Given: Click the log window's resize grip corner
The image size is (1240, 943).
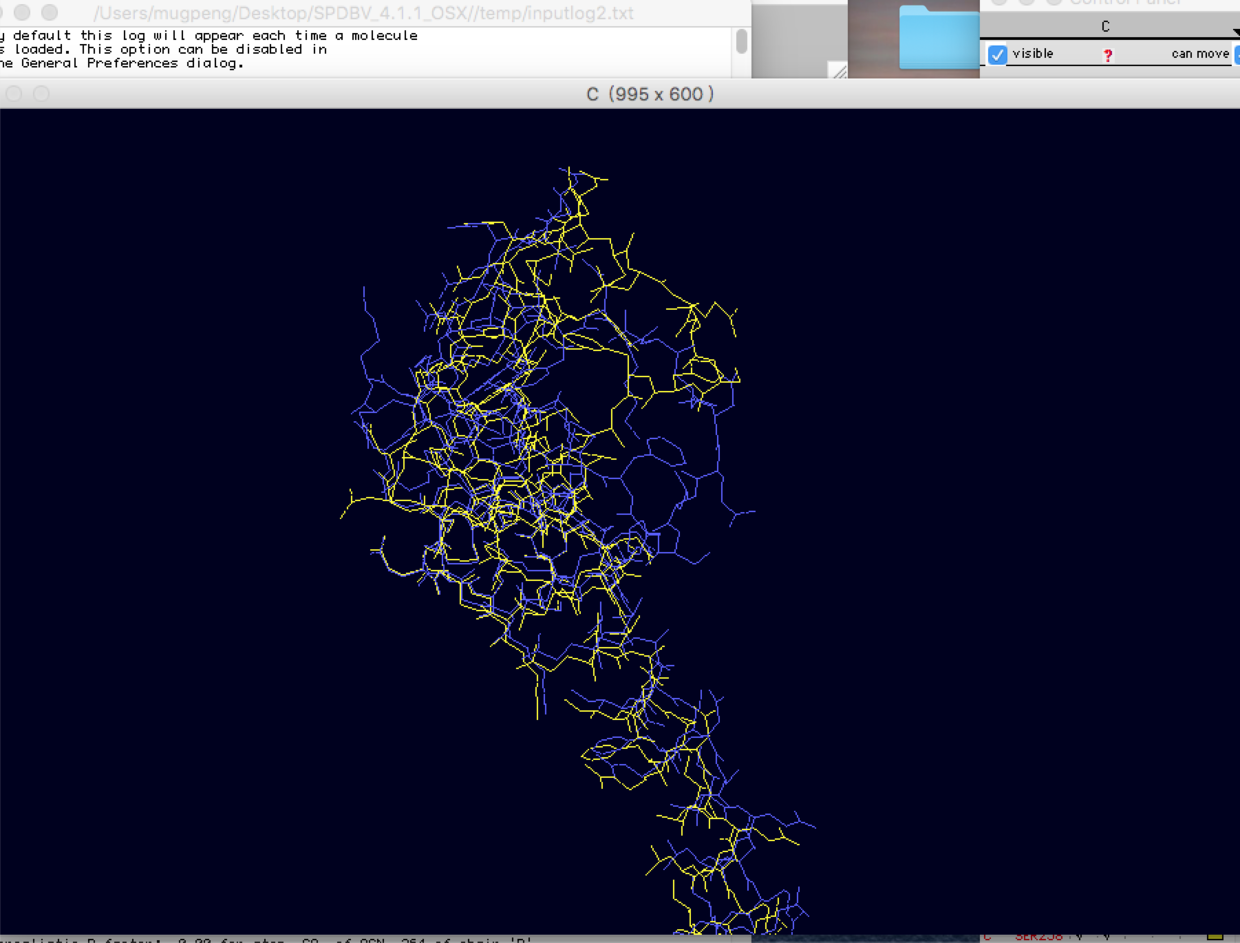Looking at the screenshot, I should 840,70.
